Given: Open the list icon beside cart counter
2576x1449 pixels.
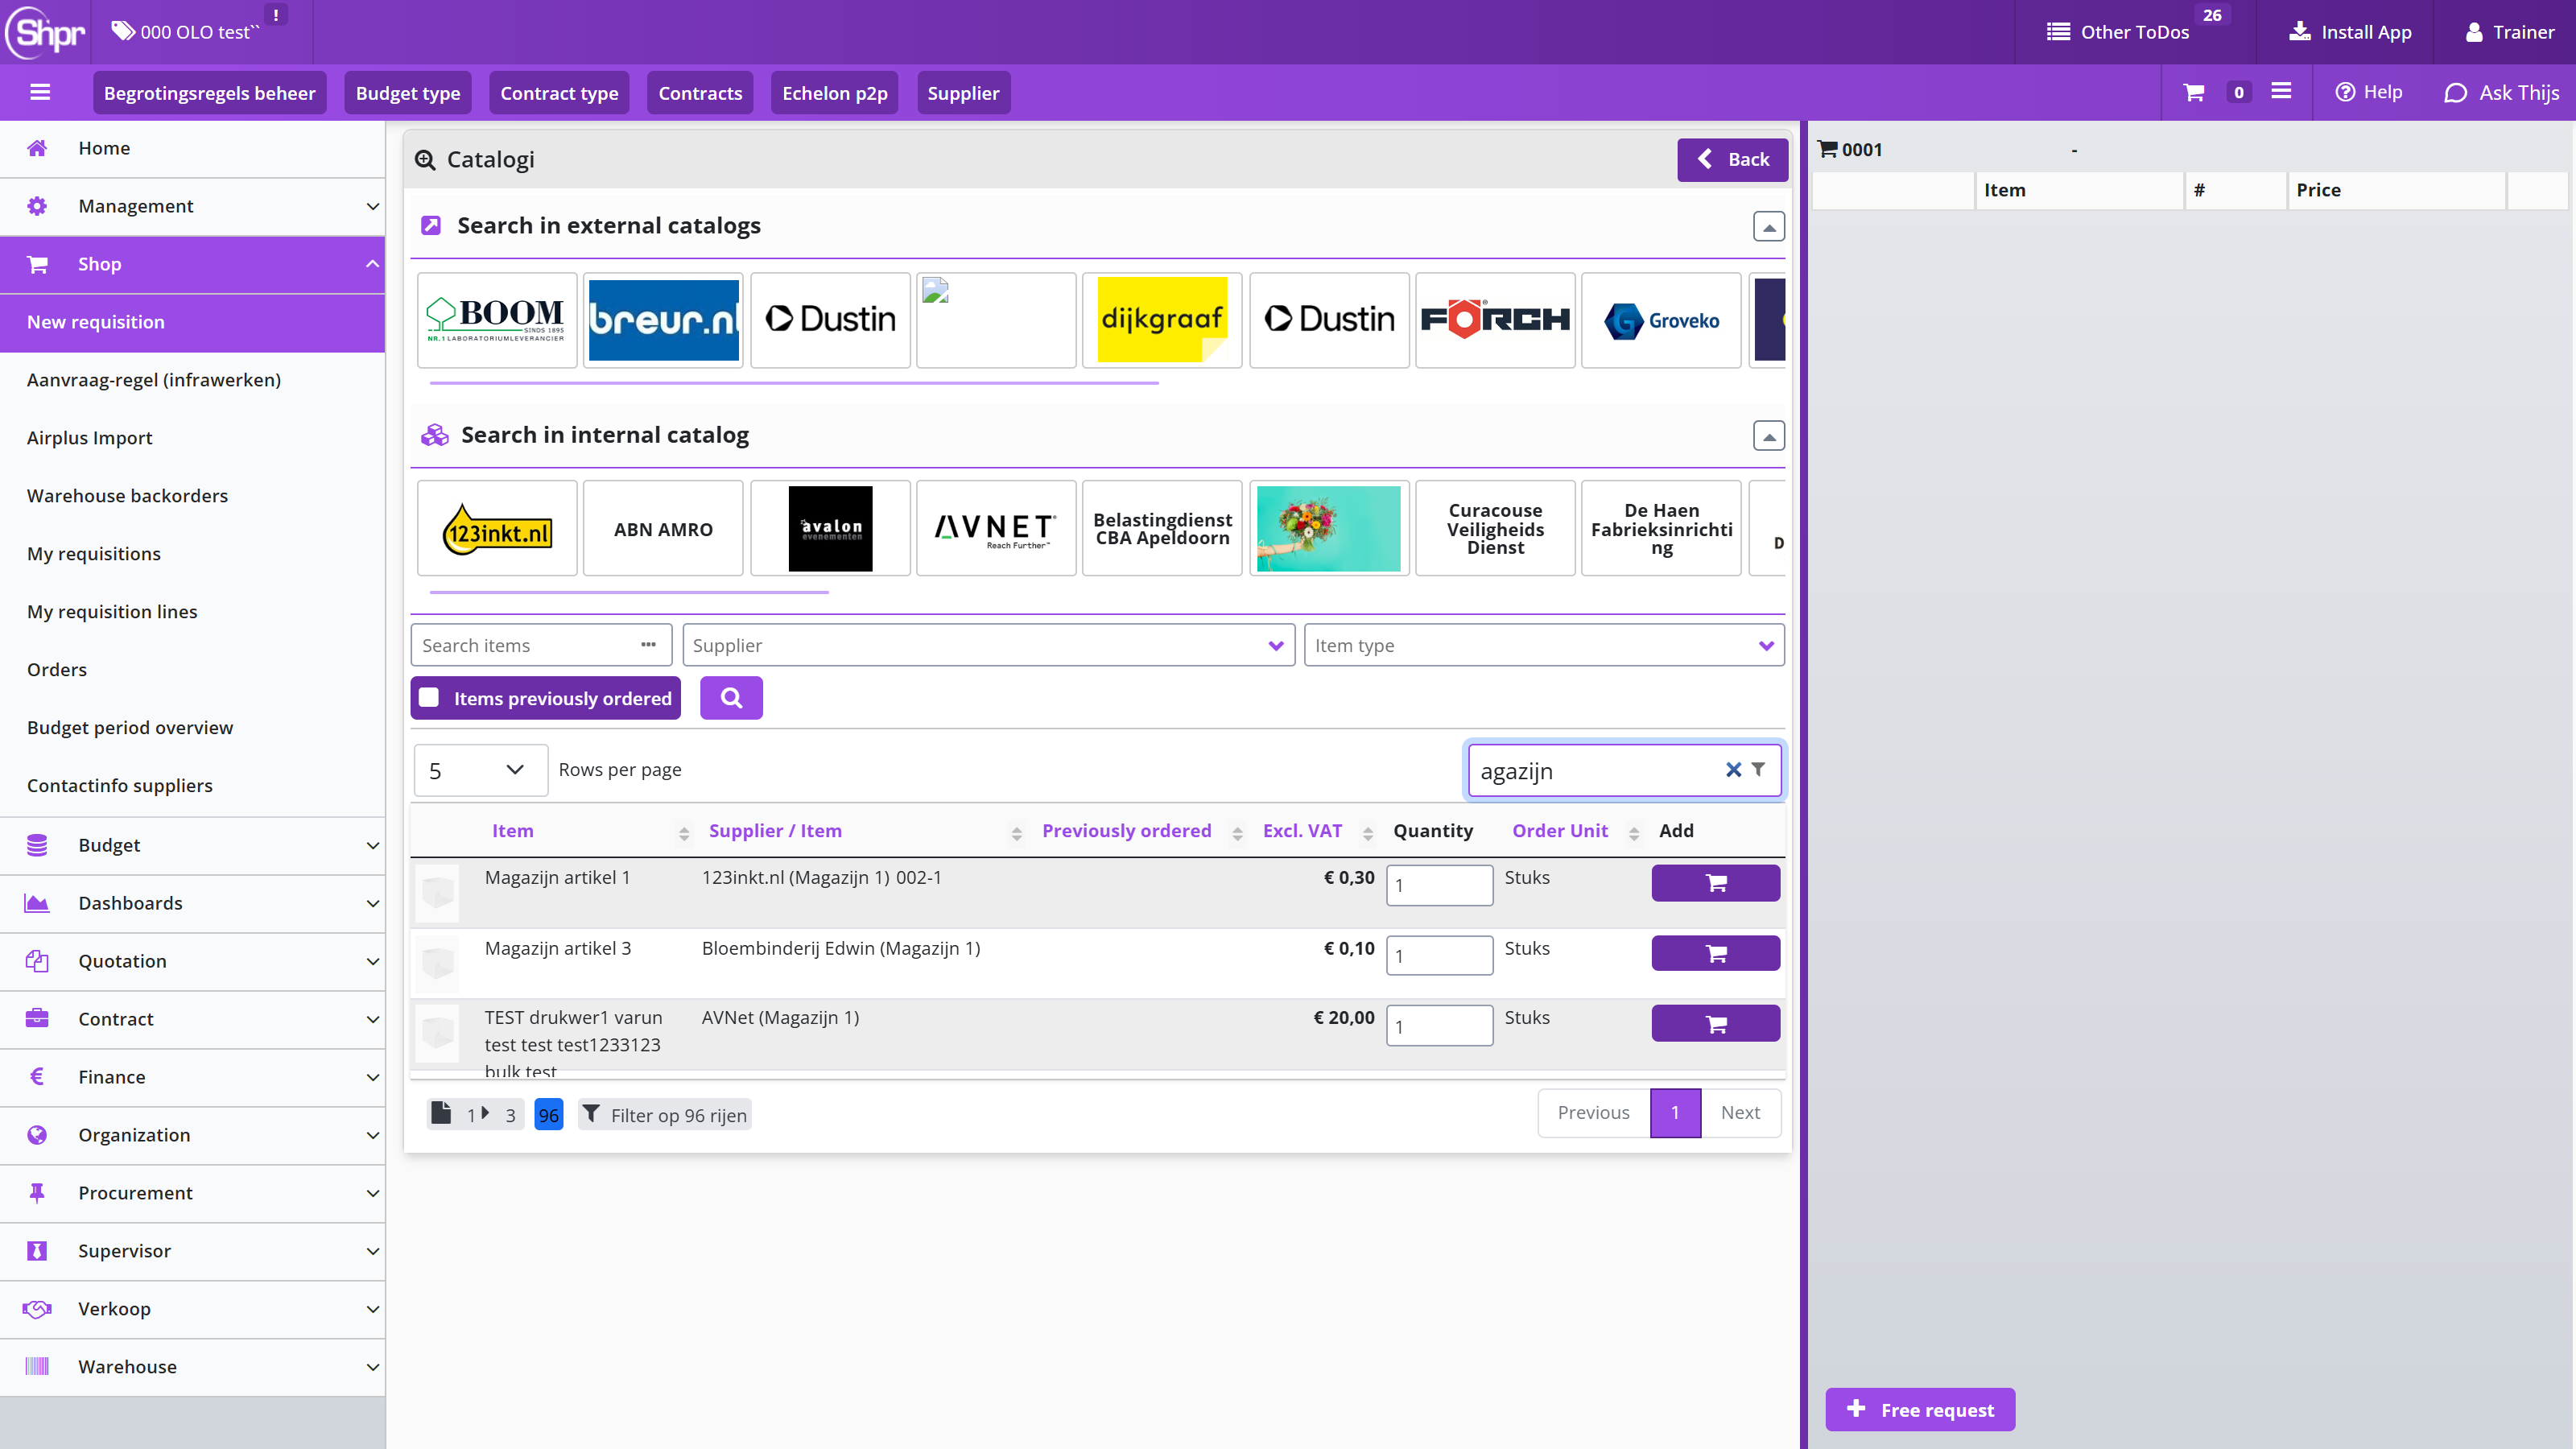Looking at the screenshot, I should click(x=2281, y=92).
